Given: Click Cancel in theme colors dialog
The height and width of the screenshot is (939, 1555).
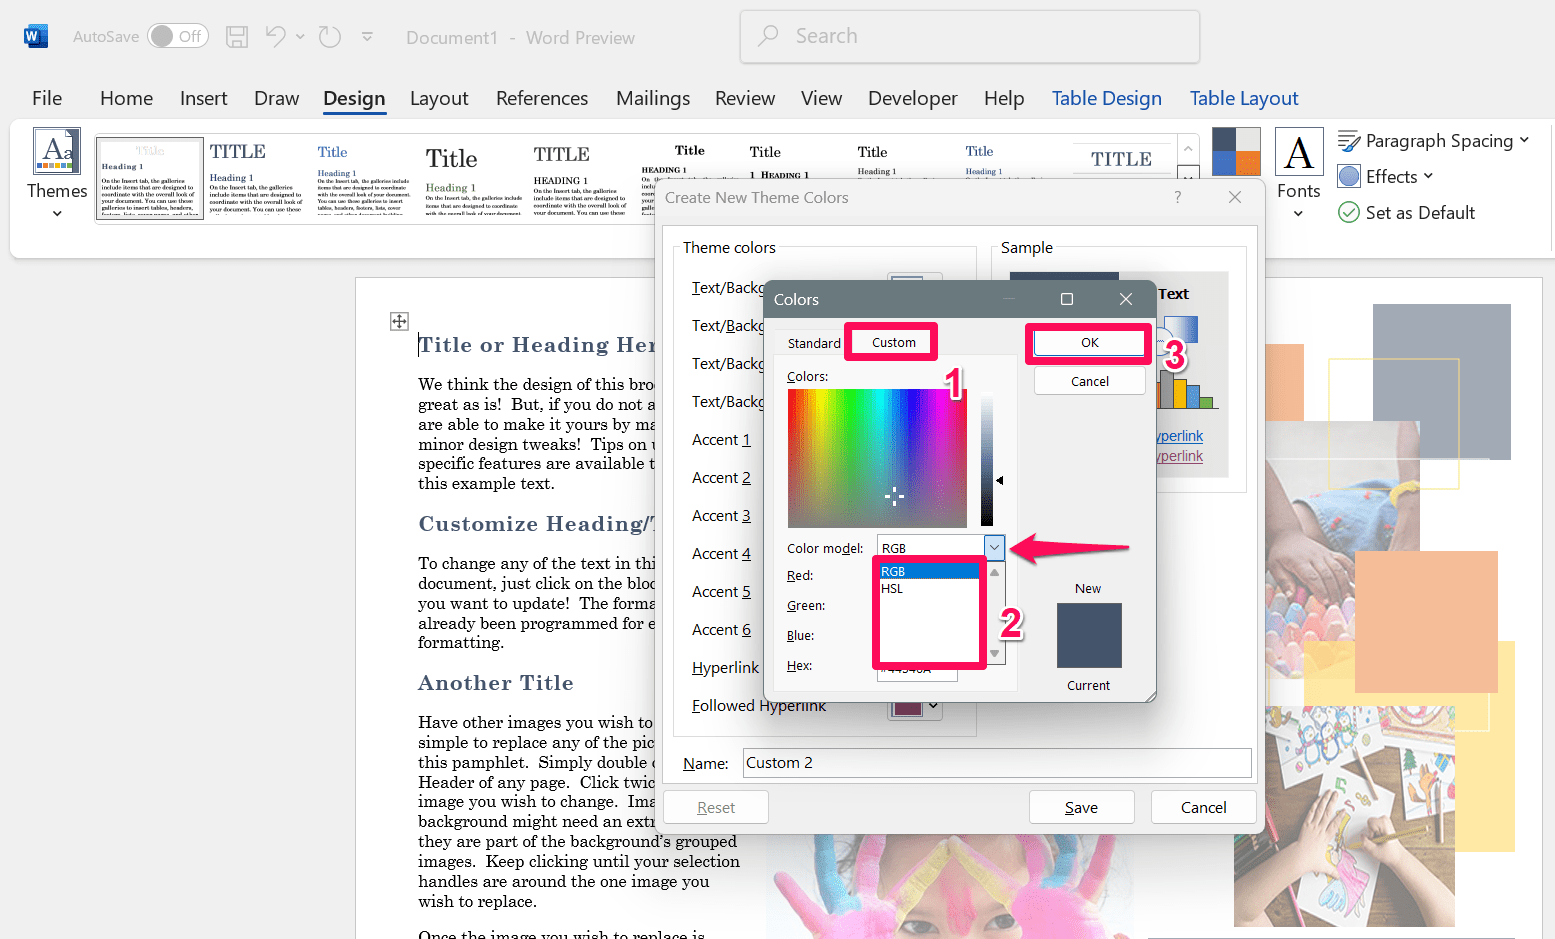Looking at the screenshot, I should coord(1204,807).
